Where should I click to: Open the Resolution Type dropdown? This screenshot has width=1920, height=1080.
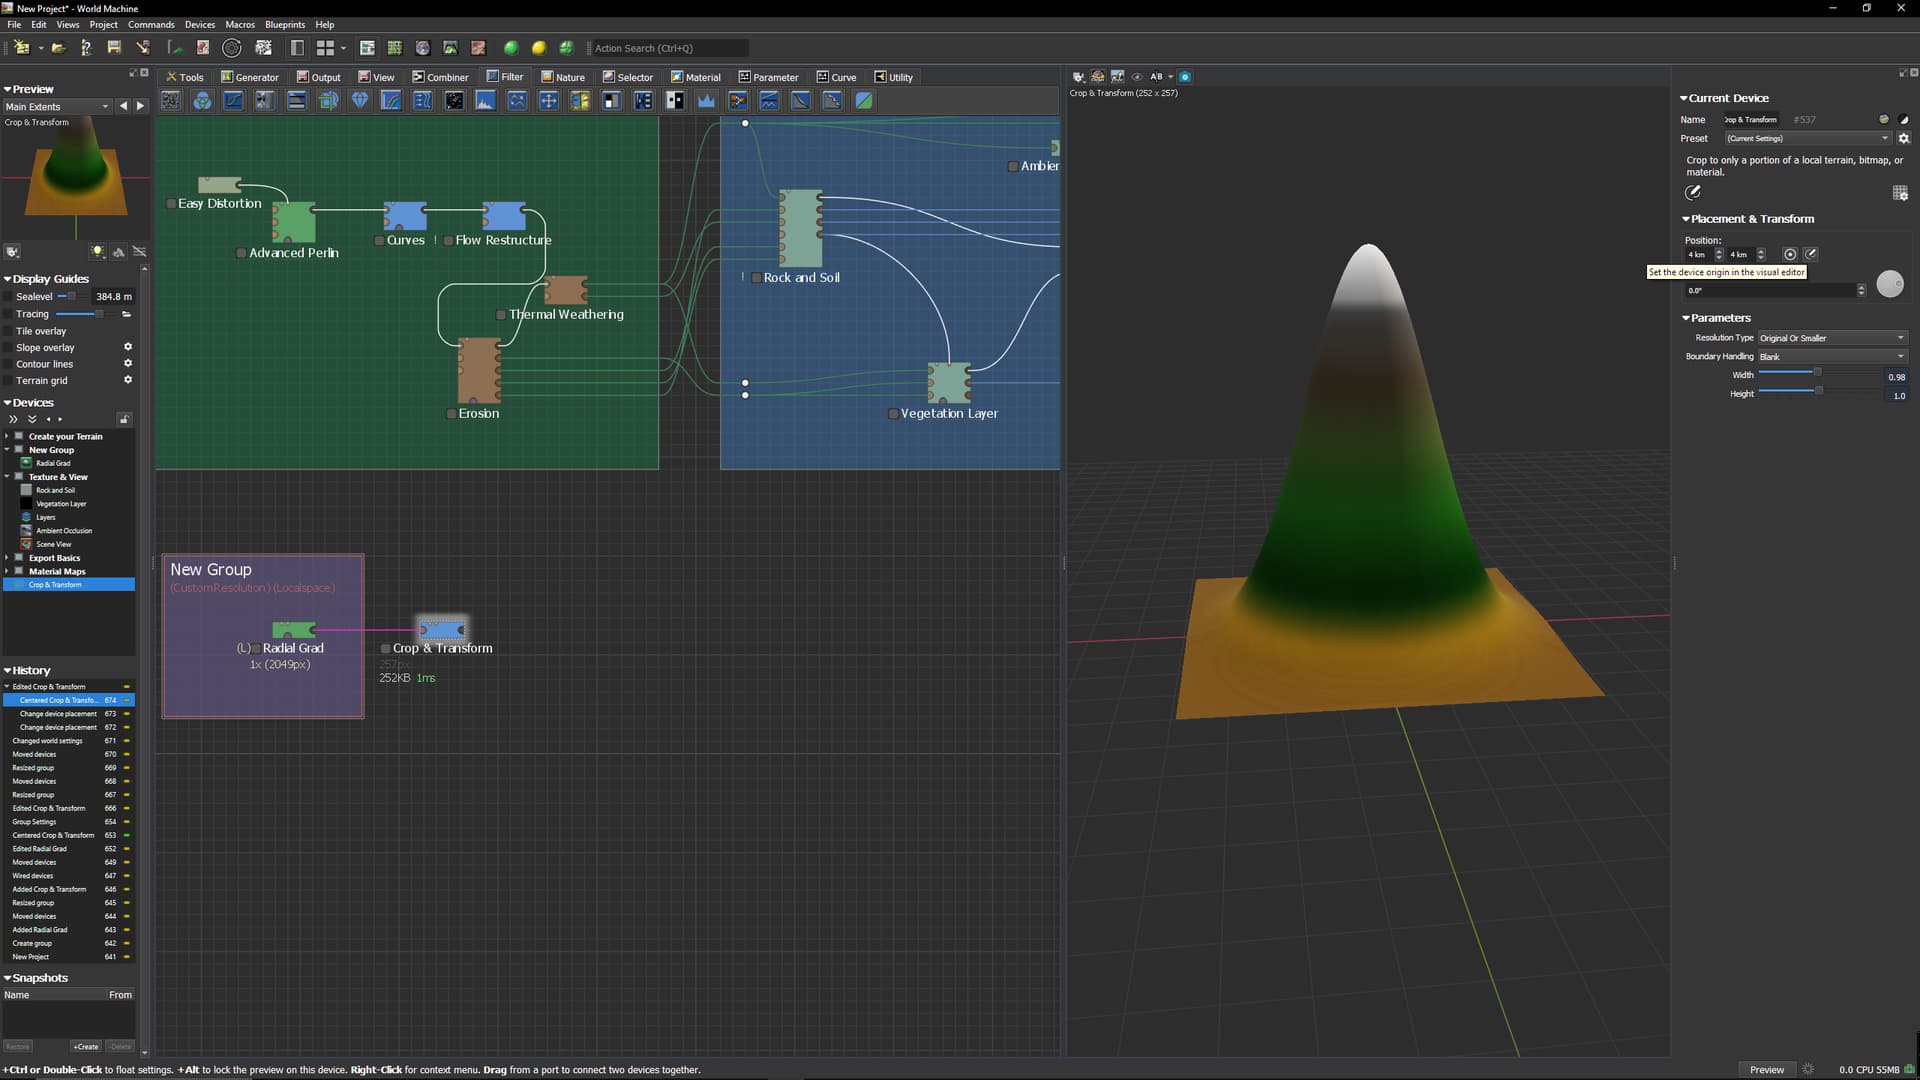point(1832,338)
